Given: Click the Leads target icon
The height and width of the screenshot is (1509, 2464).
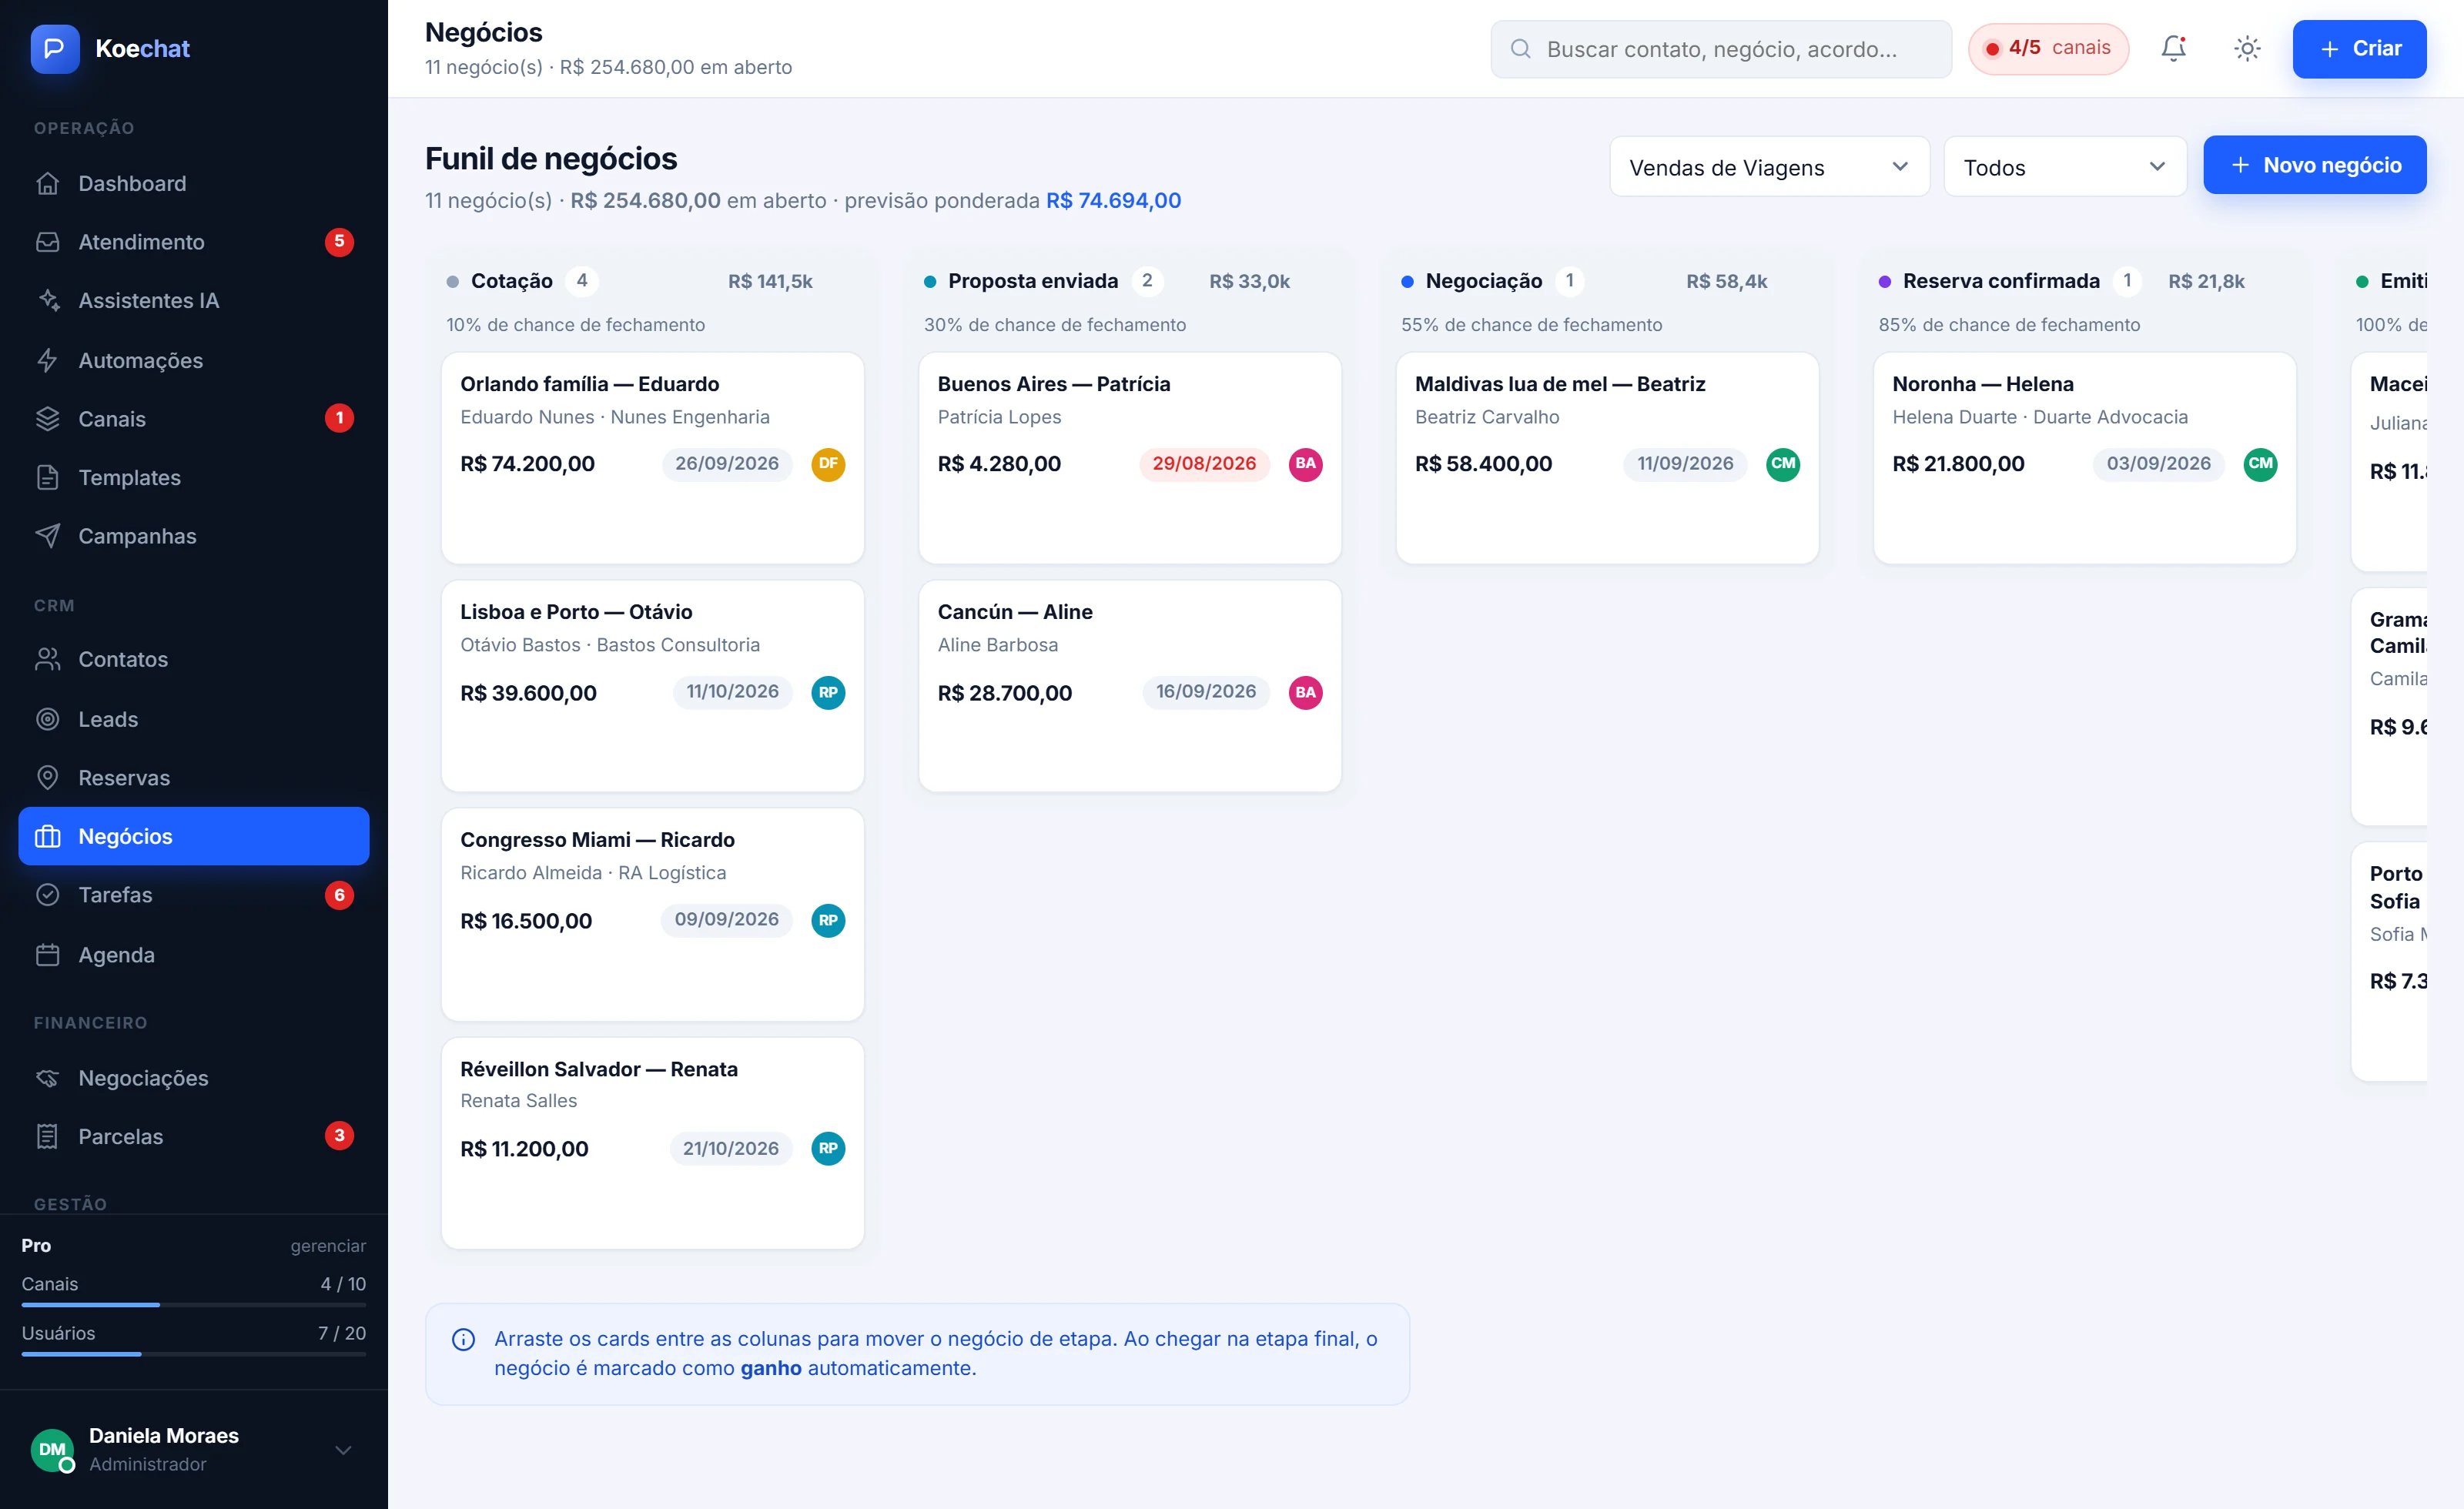Looking at the screenshot, I should pos(47,719).
